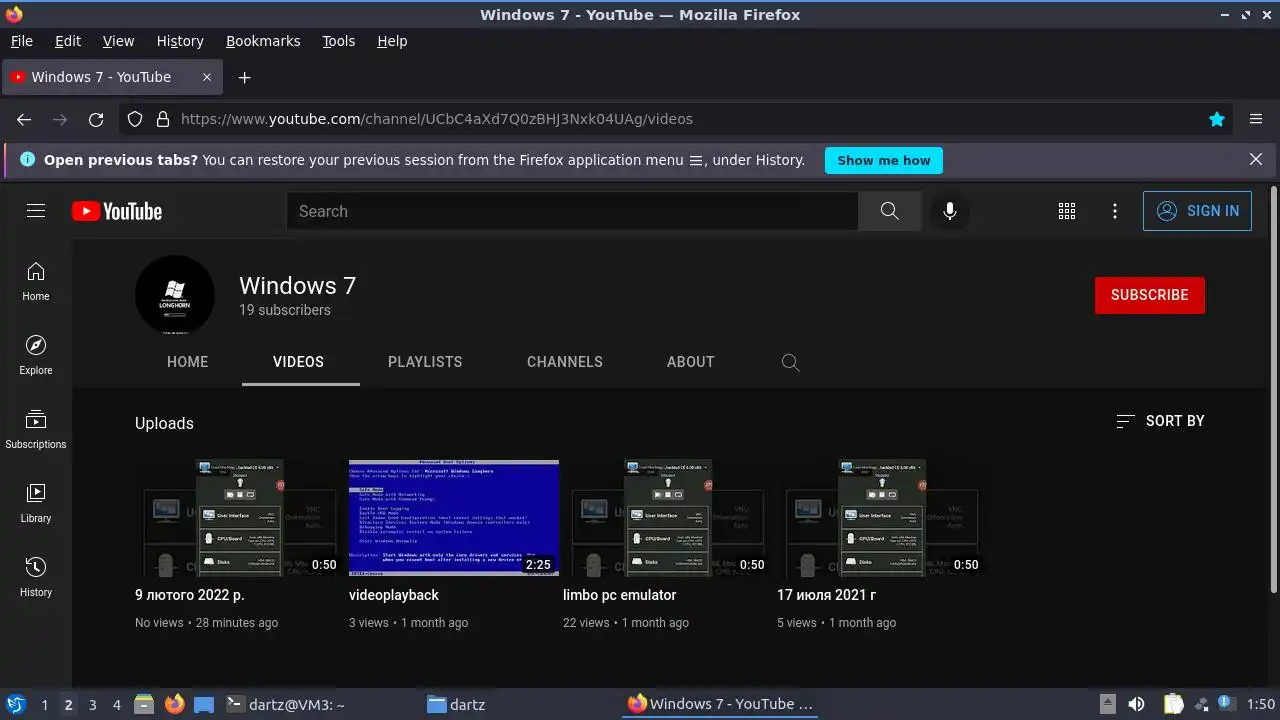Open Explore in sidebar
The image size is (1280, 720).
point(36,355)
